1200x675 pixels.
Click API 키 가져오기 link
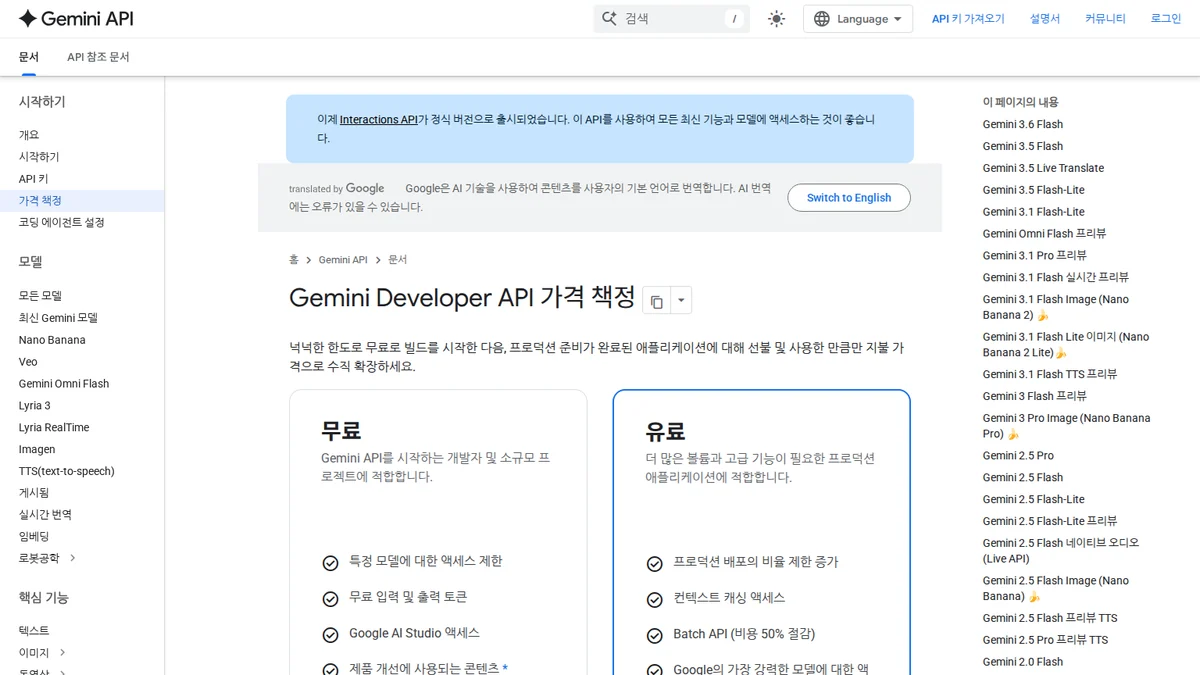[x=968, y=19]
